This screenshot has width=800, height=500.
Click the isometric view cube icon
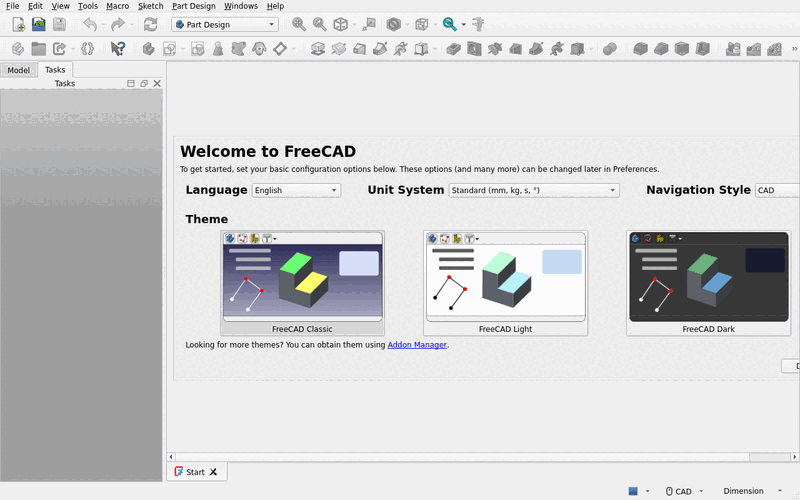click(x=340, y=24)
